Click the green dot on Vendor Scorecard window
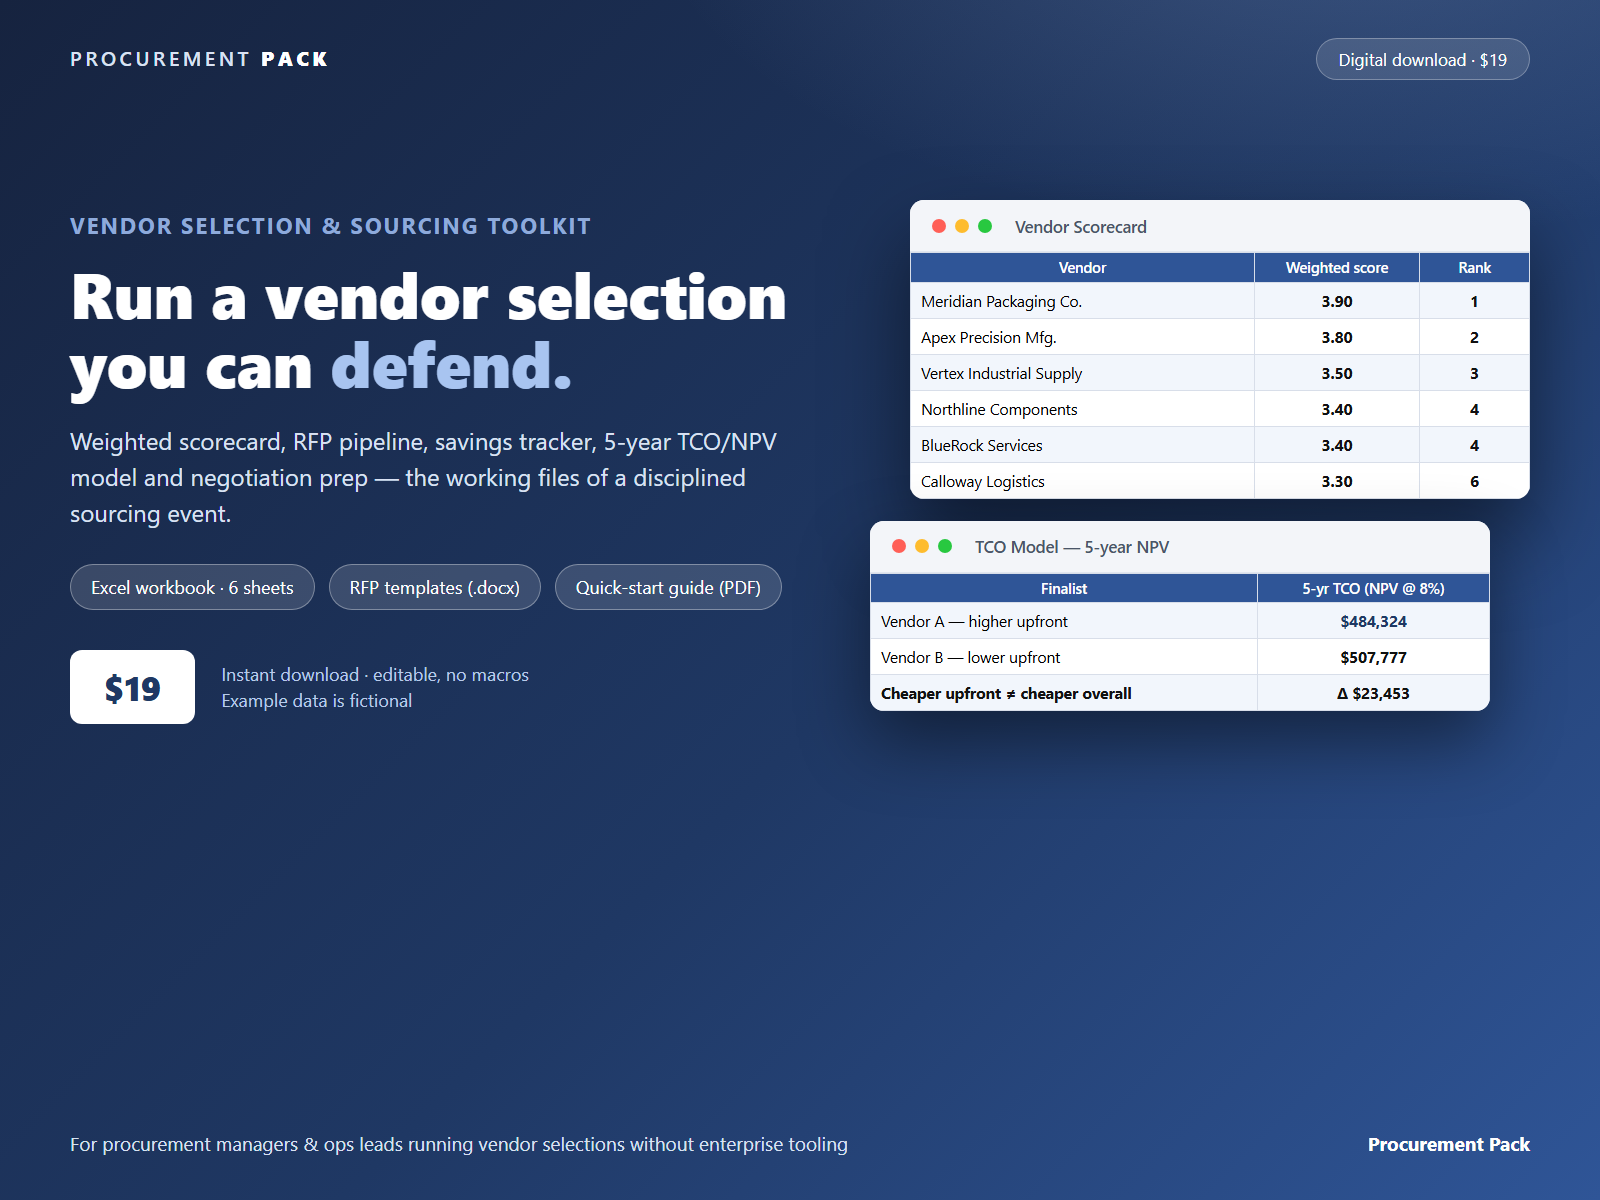 (x=985, y=226)
